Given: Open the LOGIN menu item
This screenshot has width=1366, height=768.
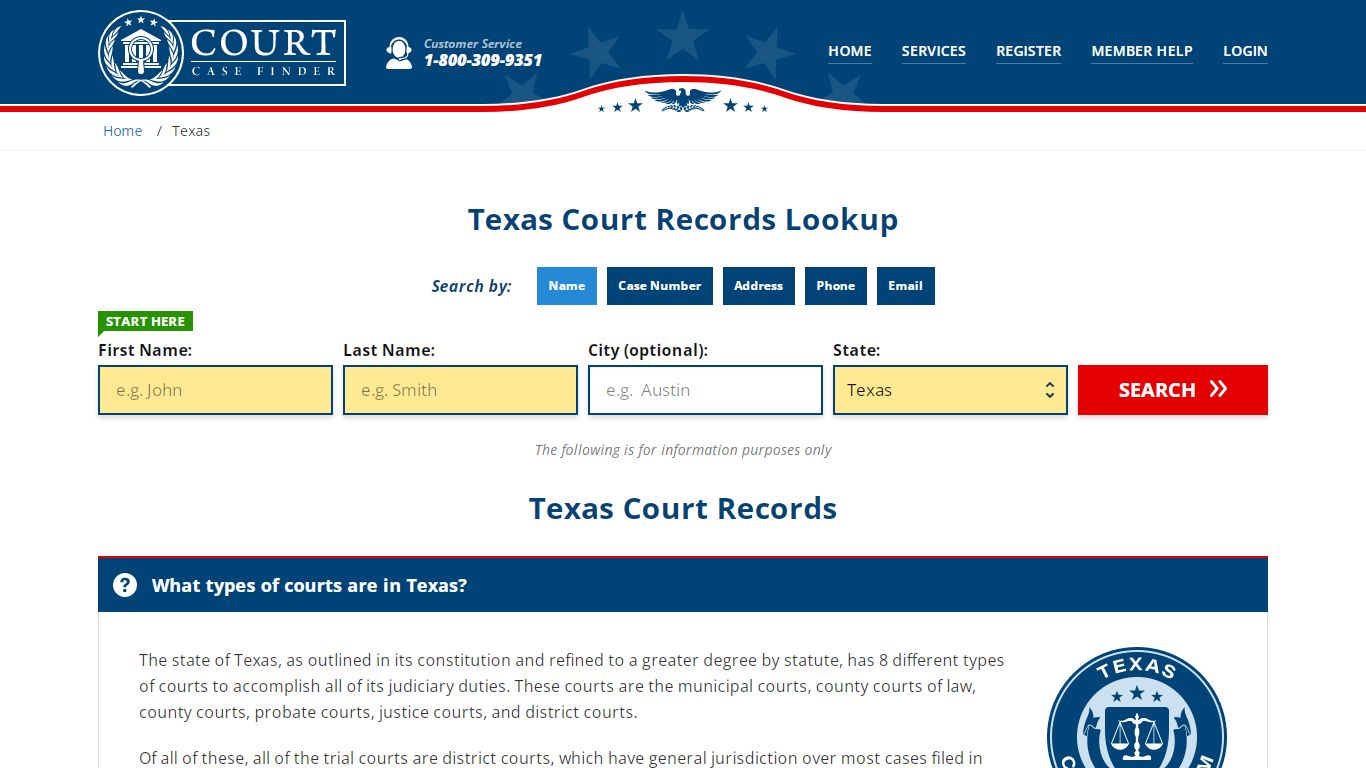Looking at the screenshot, I should tap(1245, 51).
